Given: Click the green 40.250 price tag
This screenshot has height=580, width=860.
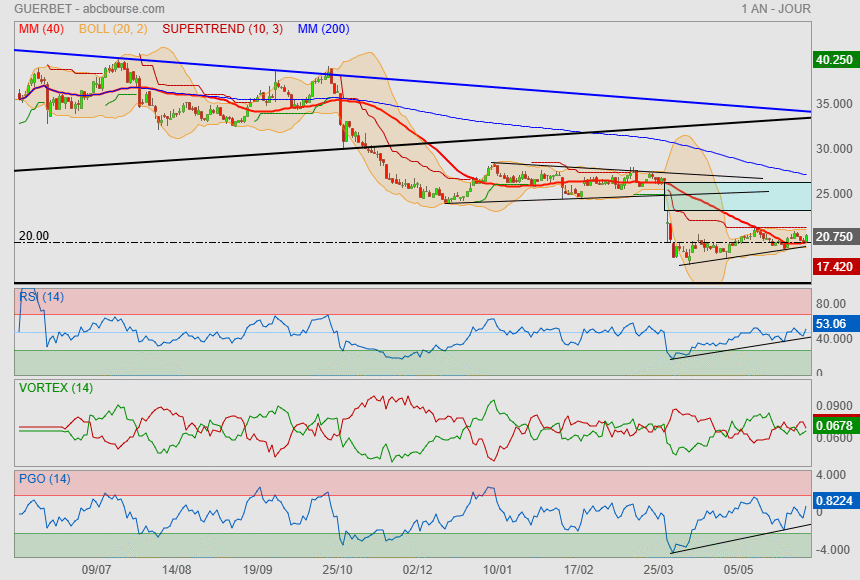Looking at the screenshot, I should click(x=834, y=60).
